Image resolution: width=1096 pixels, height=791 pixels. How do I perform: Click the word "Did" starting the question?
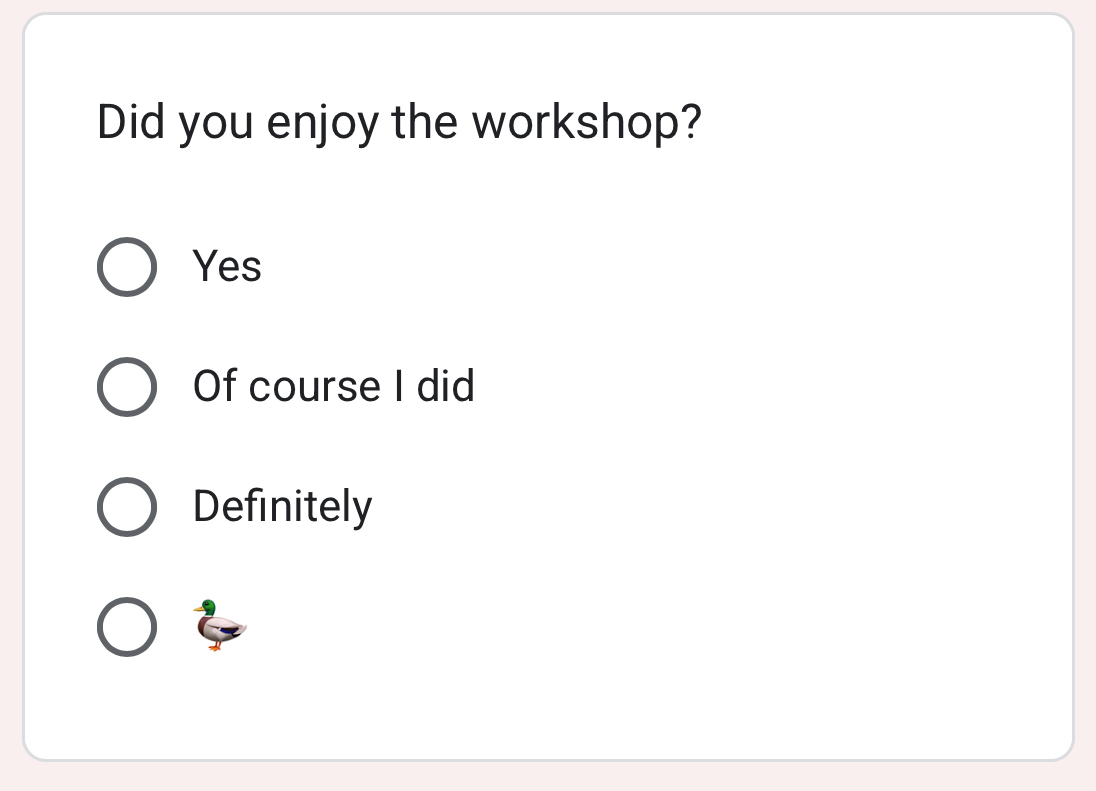[133, 123]
